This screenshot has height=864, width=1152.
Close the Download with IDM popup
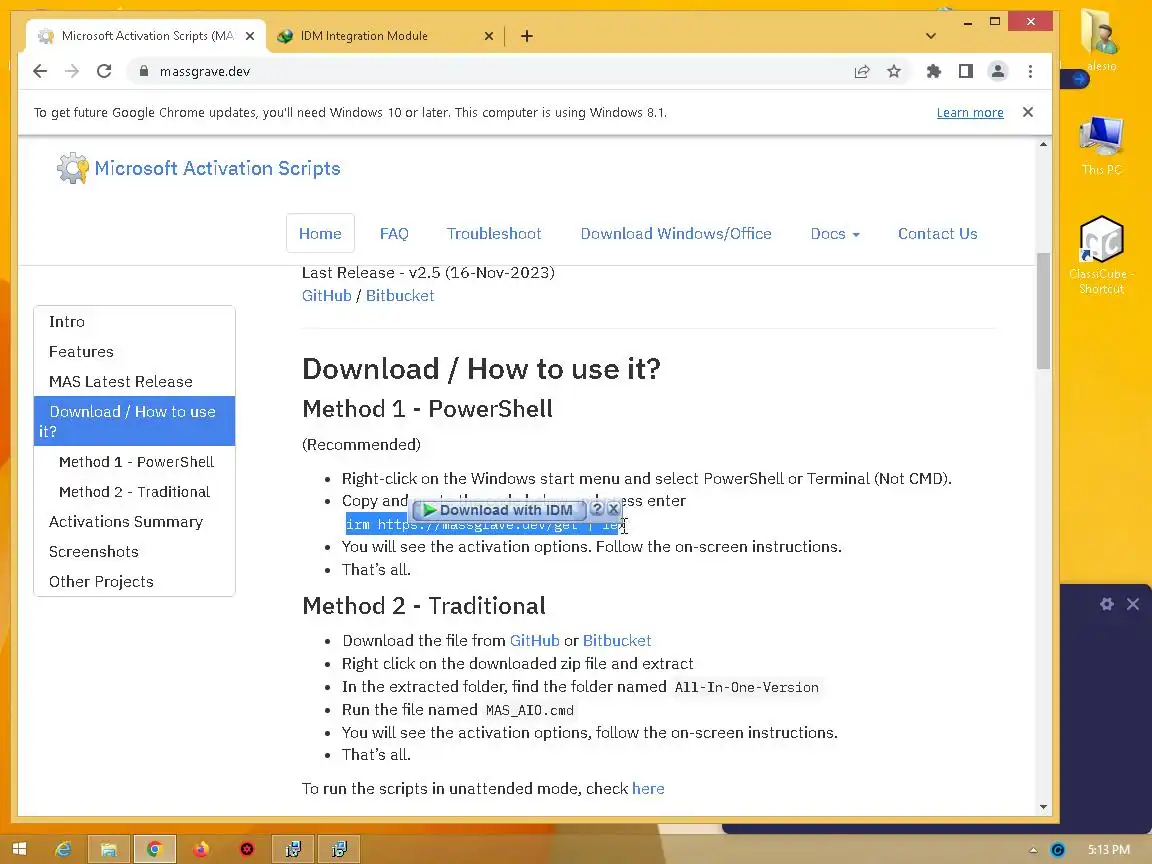613,508
